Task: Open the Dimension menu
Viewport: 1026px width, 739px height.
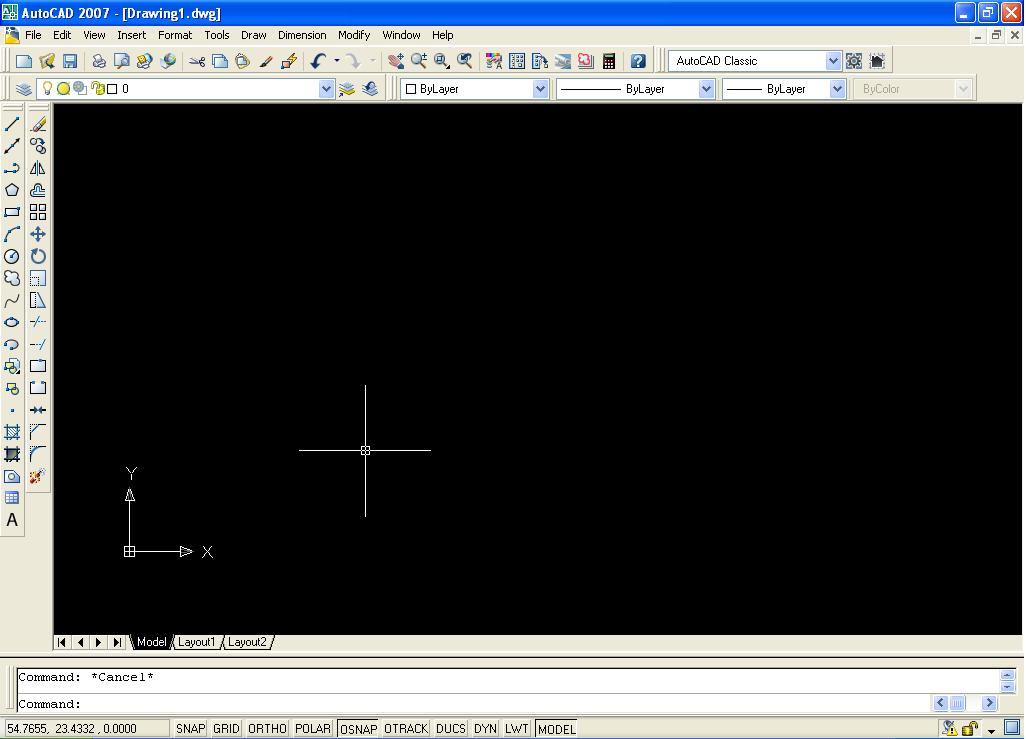Action: (x=302, y=35)
